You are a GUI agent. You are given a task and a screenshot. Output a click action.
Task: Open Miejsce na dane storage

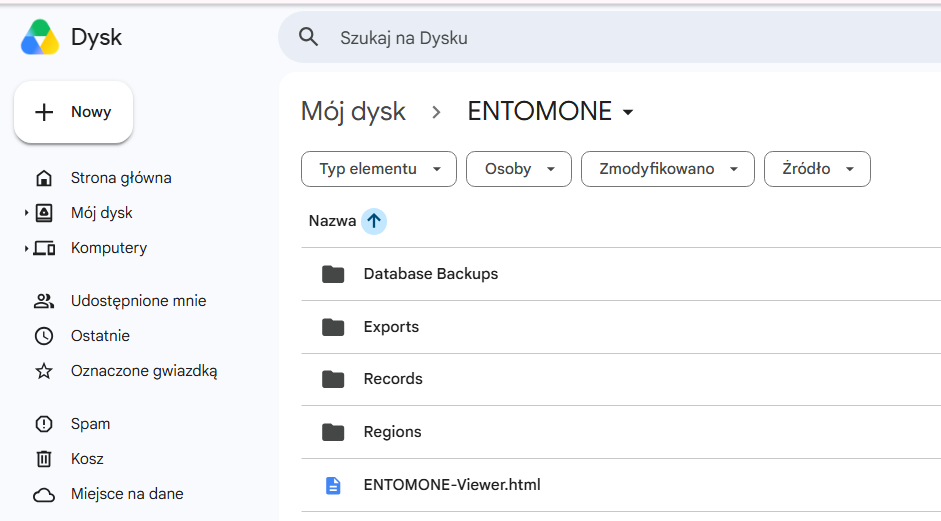pos(127,494)
